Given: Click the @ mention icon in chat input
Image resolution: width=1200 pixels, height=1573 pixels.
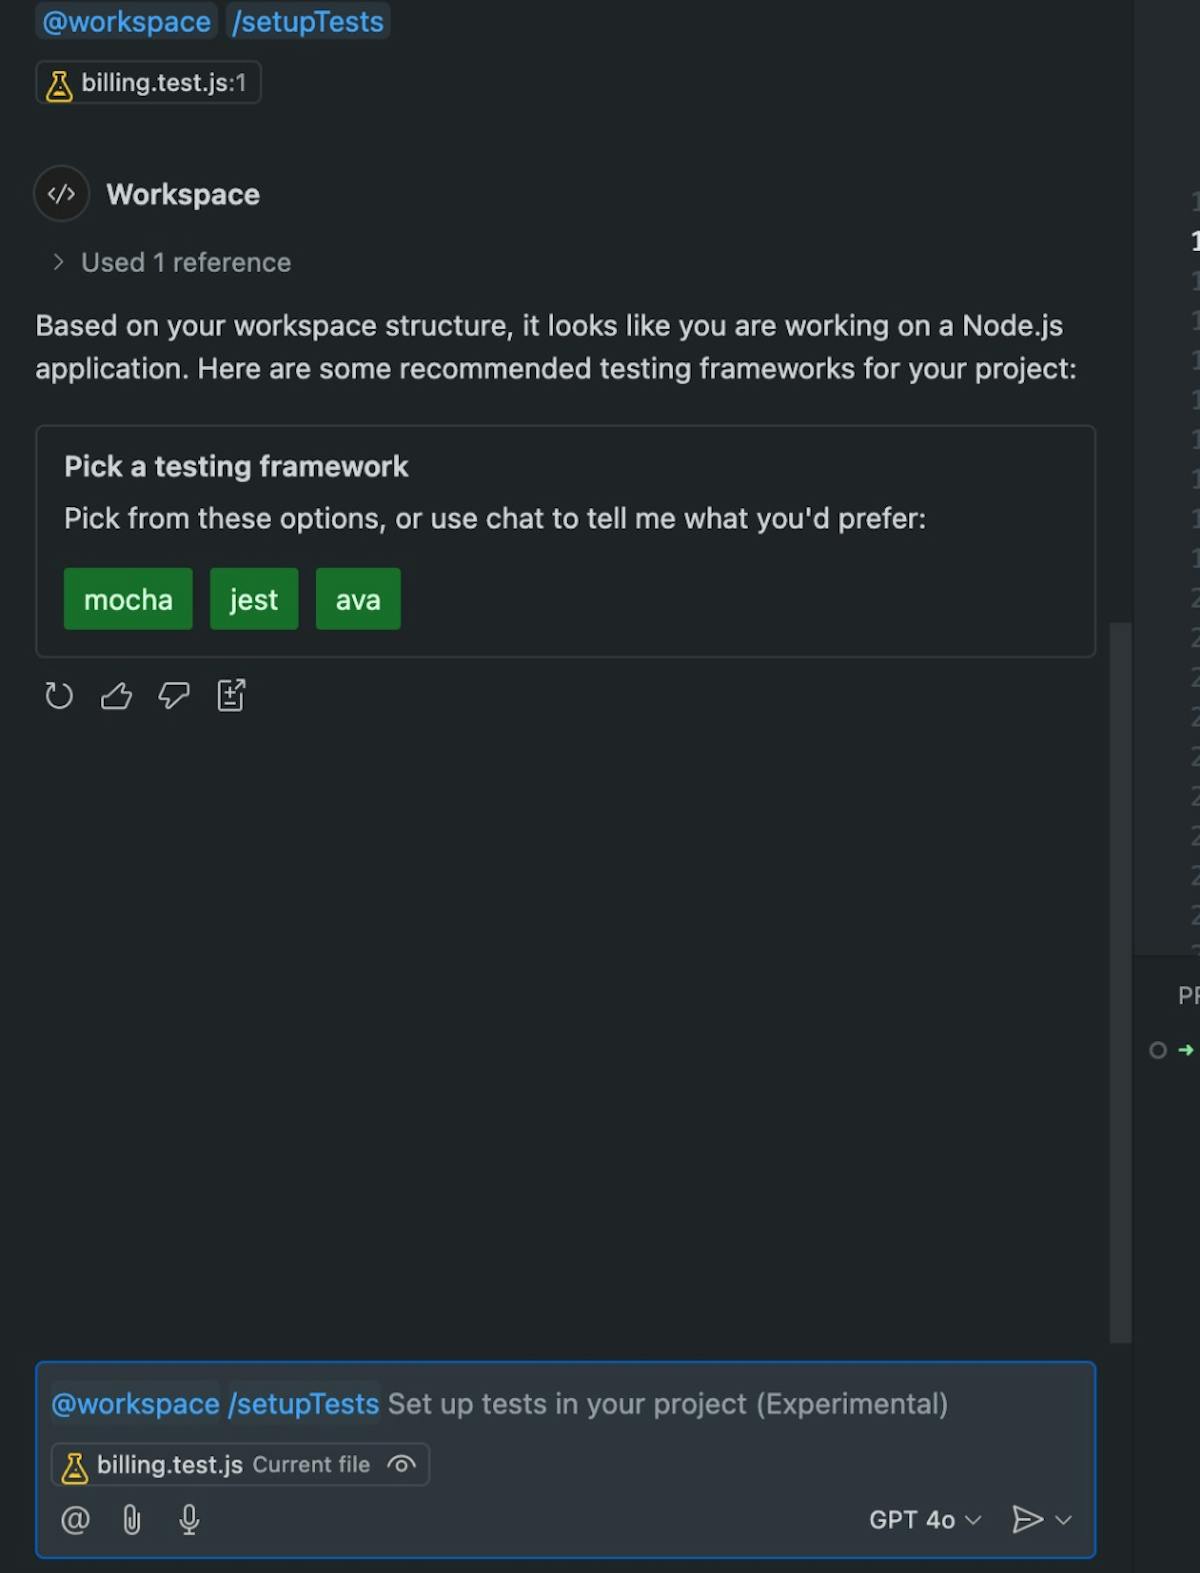Looking at the screenshot, I should (x=75, y=1520).
